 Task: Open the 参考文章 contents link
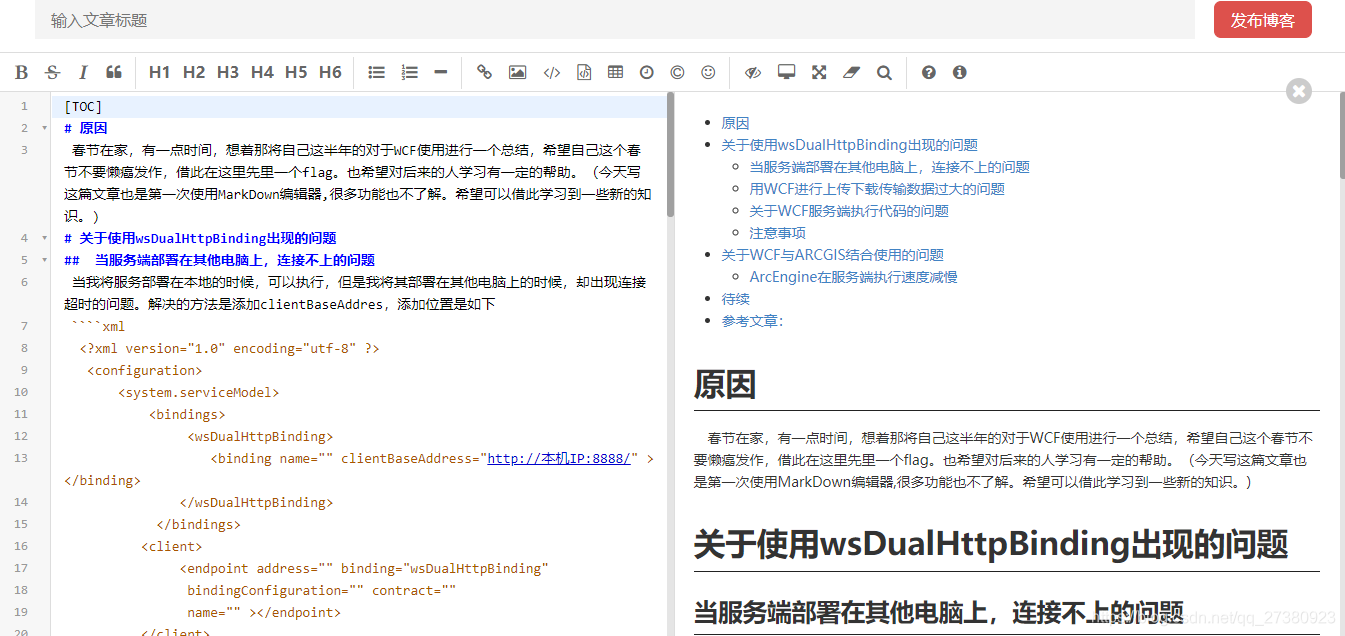point(753,321)
